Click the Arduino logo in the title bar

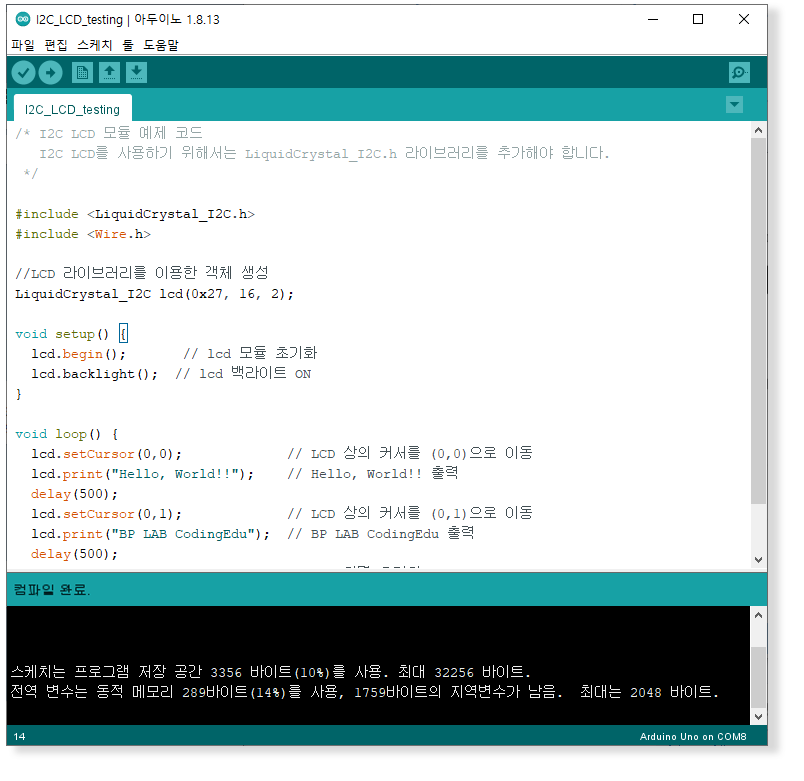[23, 19]
